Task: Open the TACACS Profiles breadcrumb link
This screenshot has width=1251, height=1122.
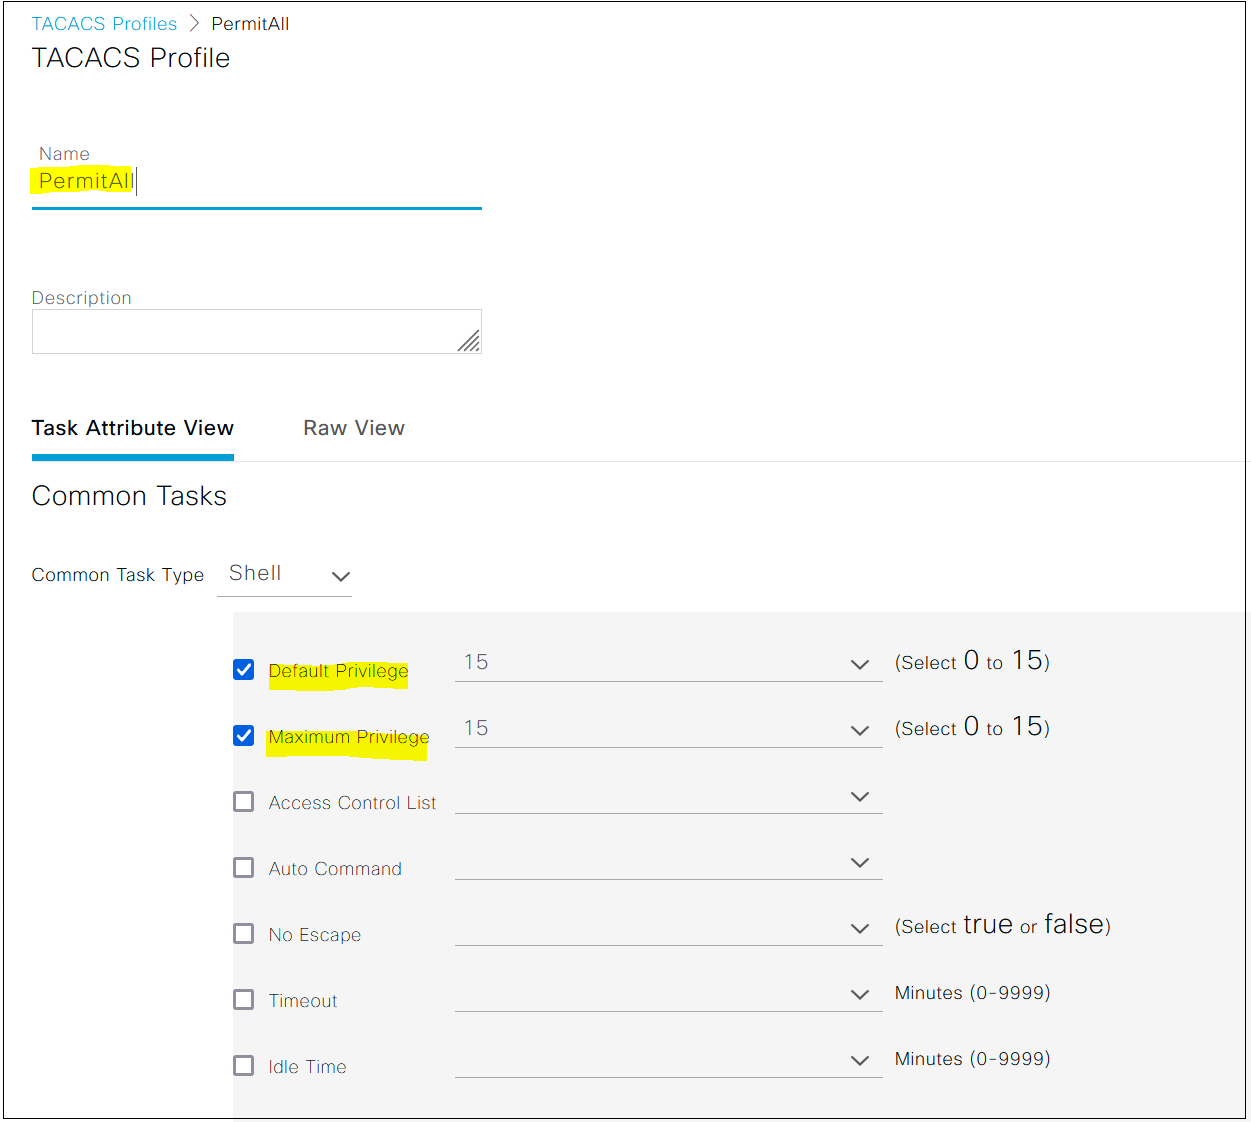Action: pos(104,23)
